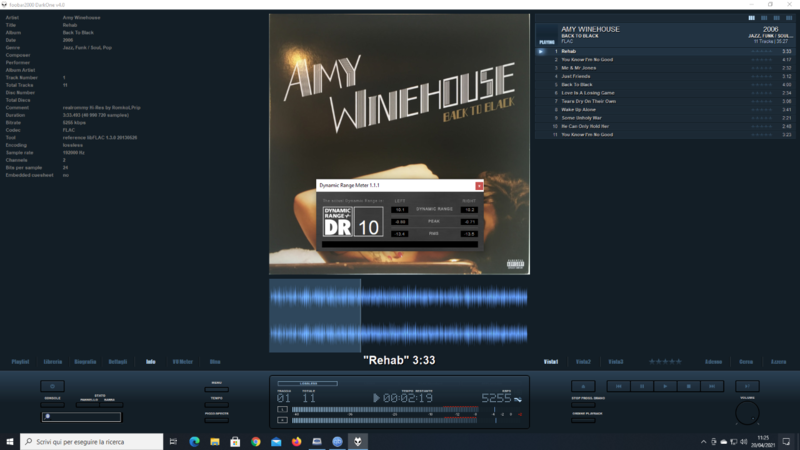Open the Playlist tab
The image size is (800, 450).
[x=20, y=361]
